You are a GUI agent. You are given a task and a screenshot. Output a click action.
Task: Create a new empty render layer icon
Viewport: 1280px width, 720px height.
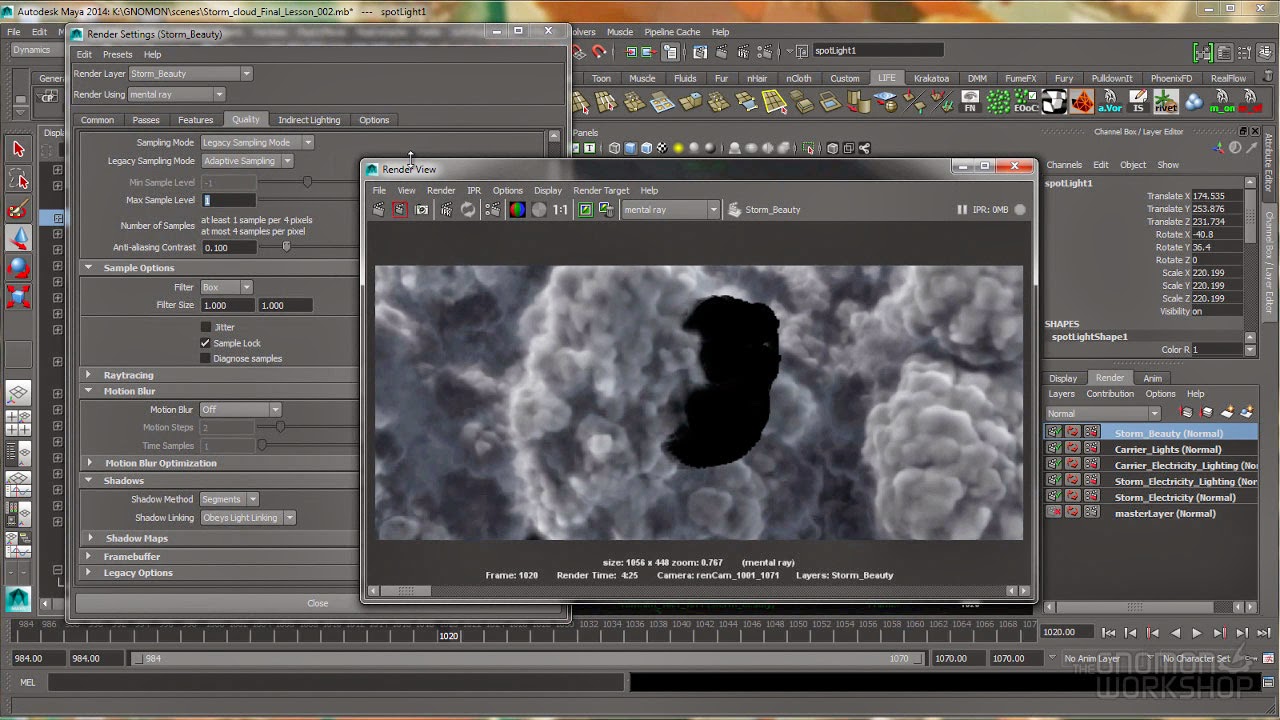click(1228, 412)
